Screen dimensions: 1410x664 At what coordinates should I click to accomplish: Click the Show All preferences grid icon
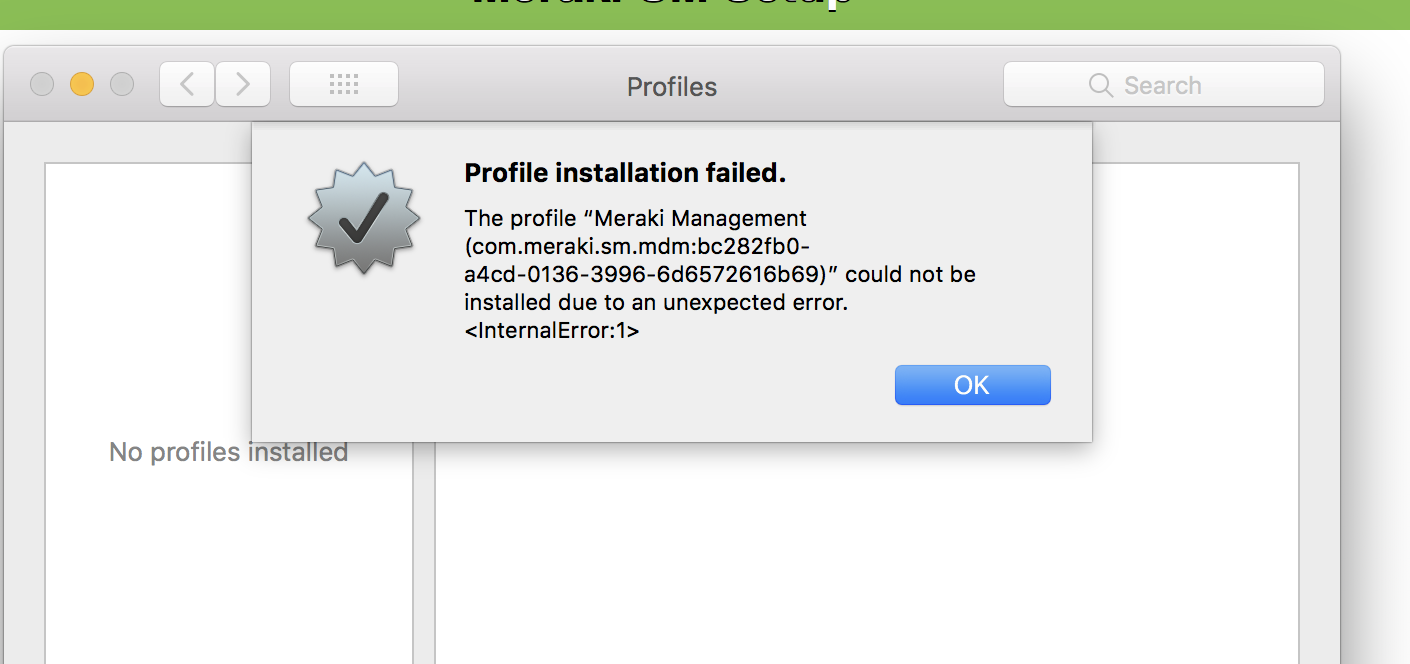click(343, 84)
